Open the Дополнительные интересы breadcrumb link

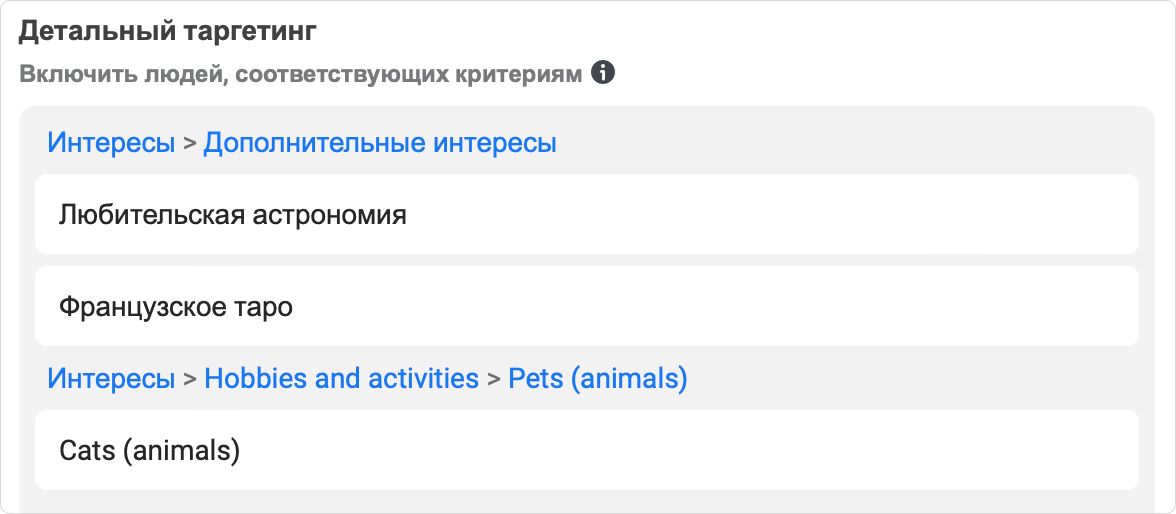(x=380, y=143)
